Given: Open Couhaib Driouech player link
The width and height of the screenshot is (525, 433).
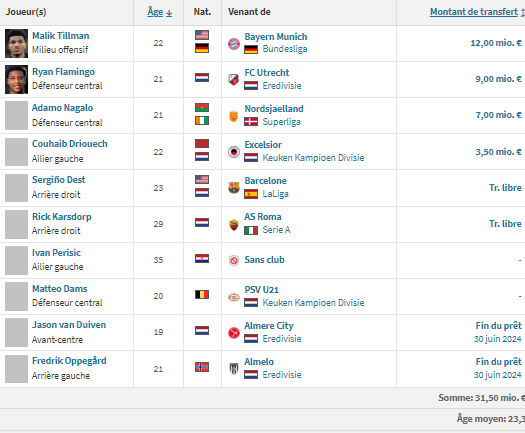Looking at the screenshot, I should click(x=70, y=144).
